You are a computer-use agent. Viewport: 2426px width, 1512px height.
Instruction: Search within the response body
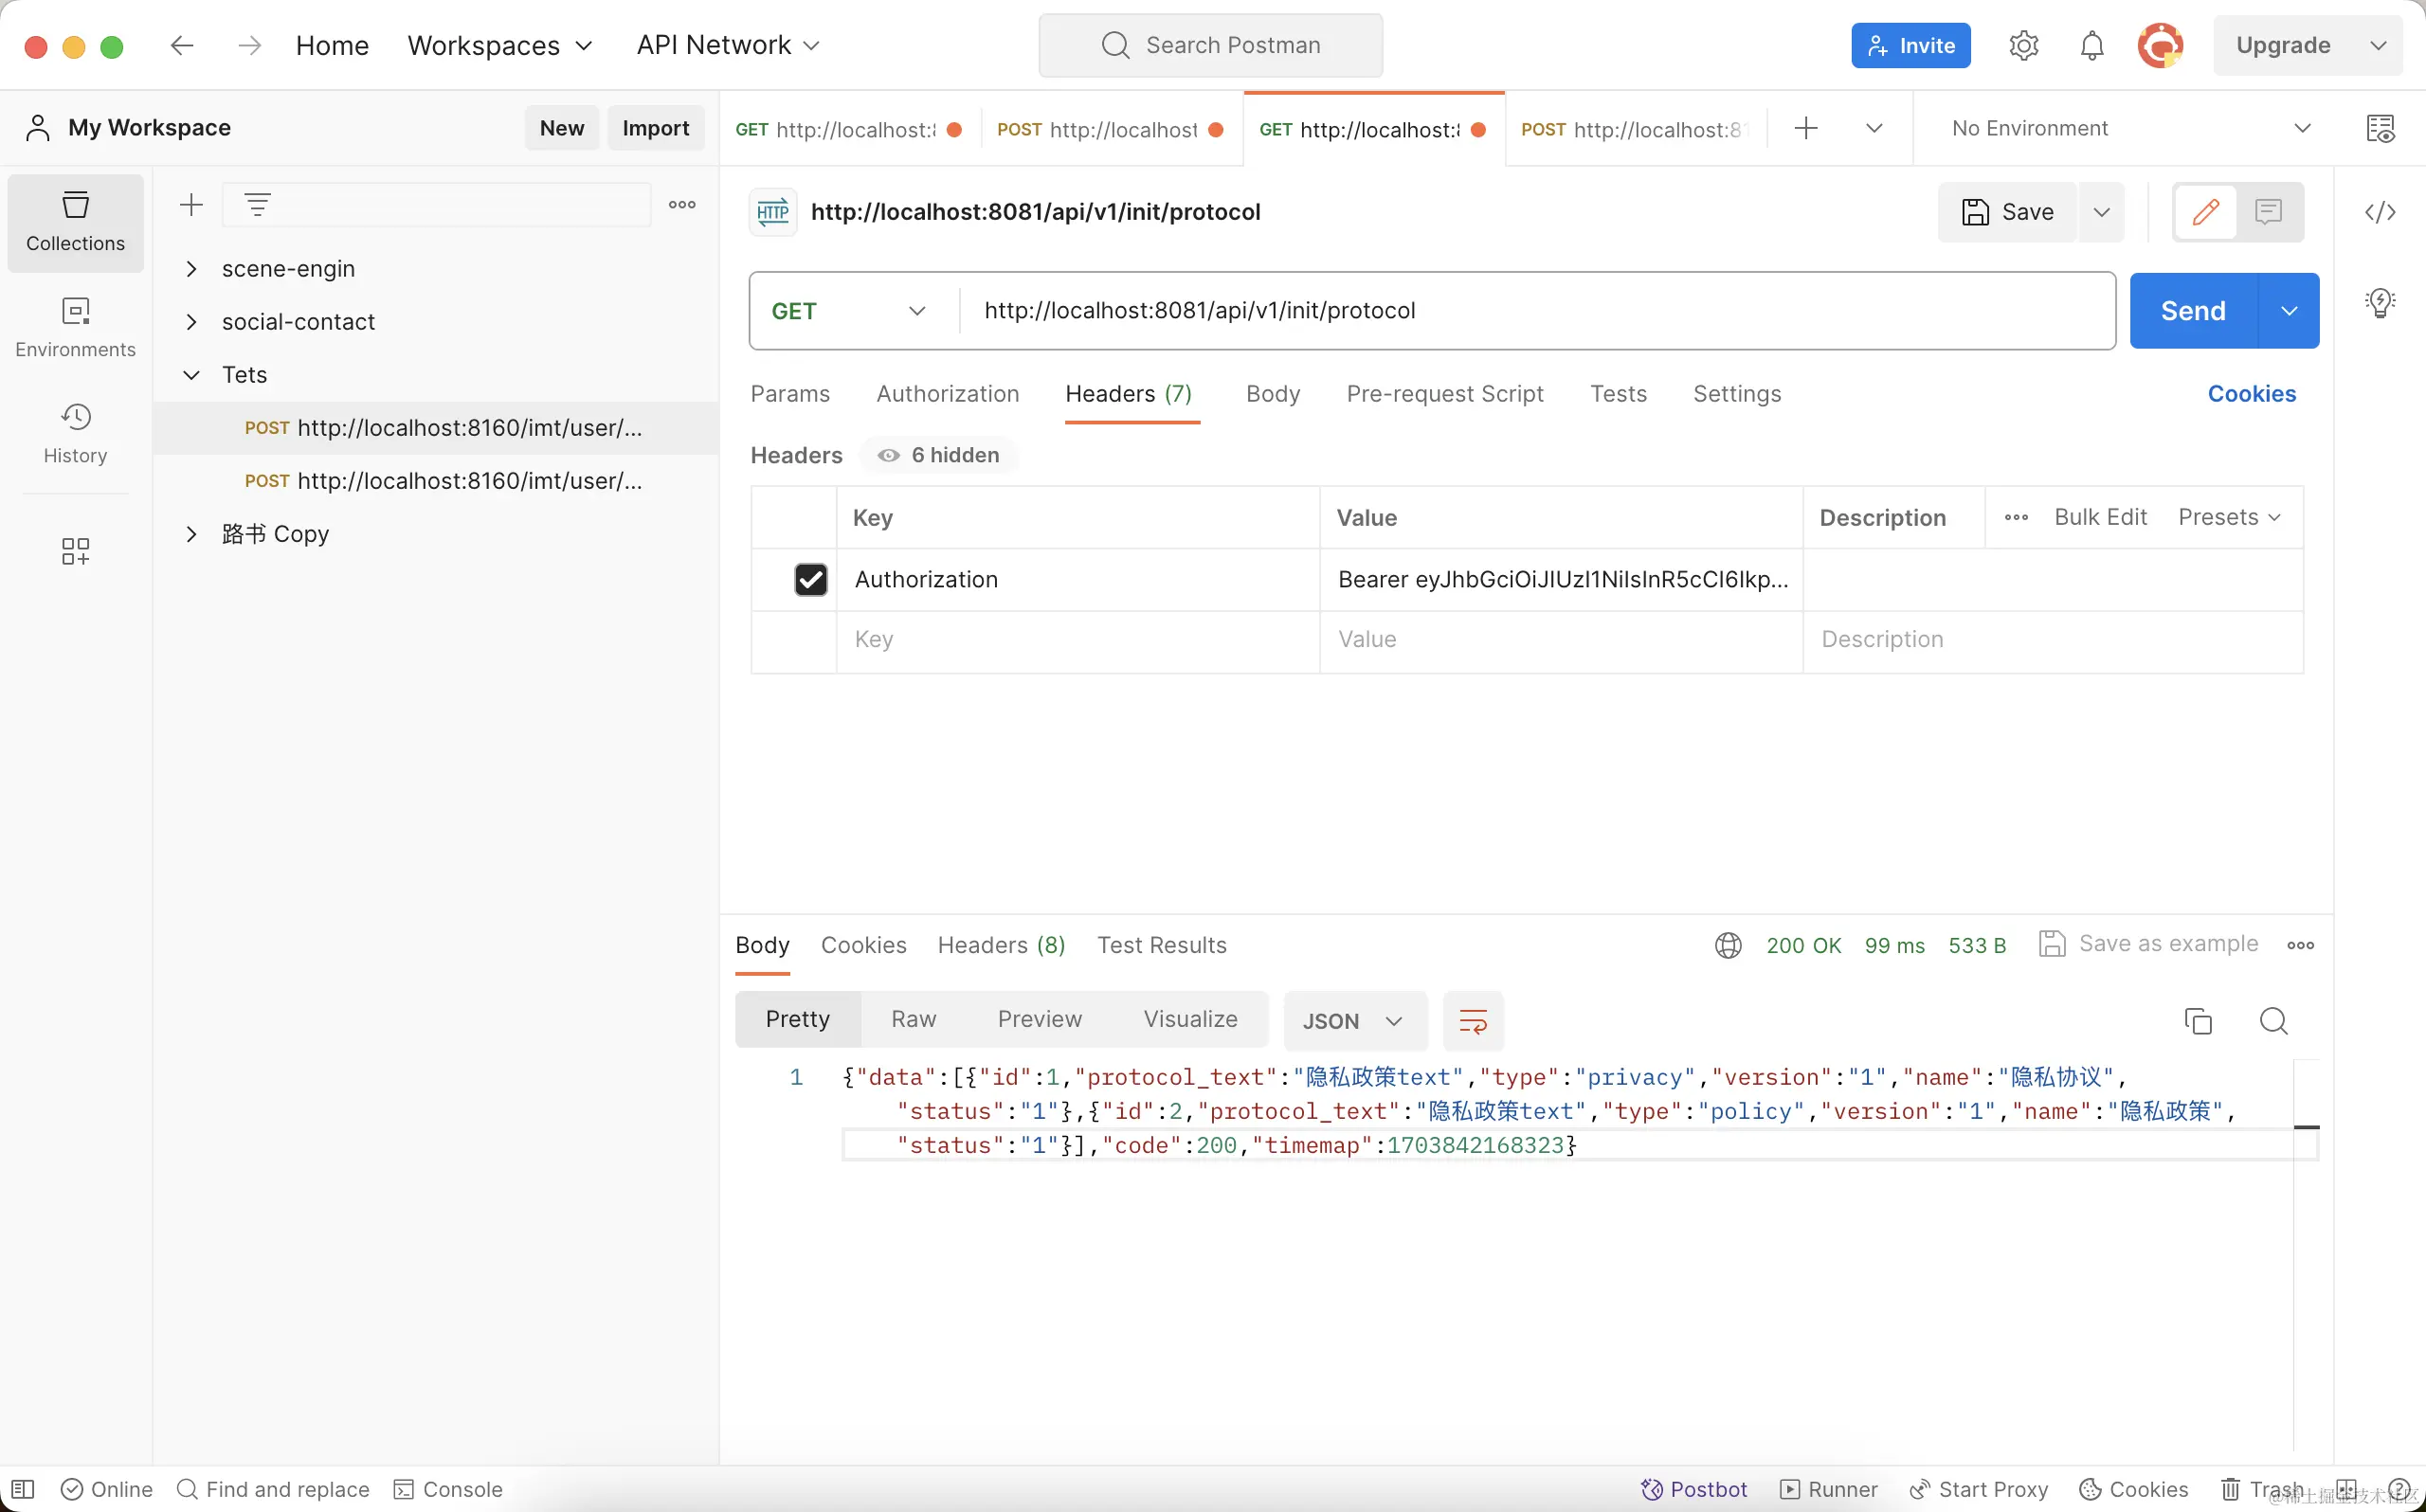pos(2273,1021)
